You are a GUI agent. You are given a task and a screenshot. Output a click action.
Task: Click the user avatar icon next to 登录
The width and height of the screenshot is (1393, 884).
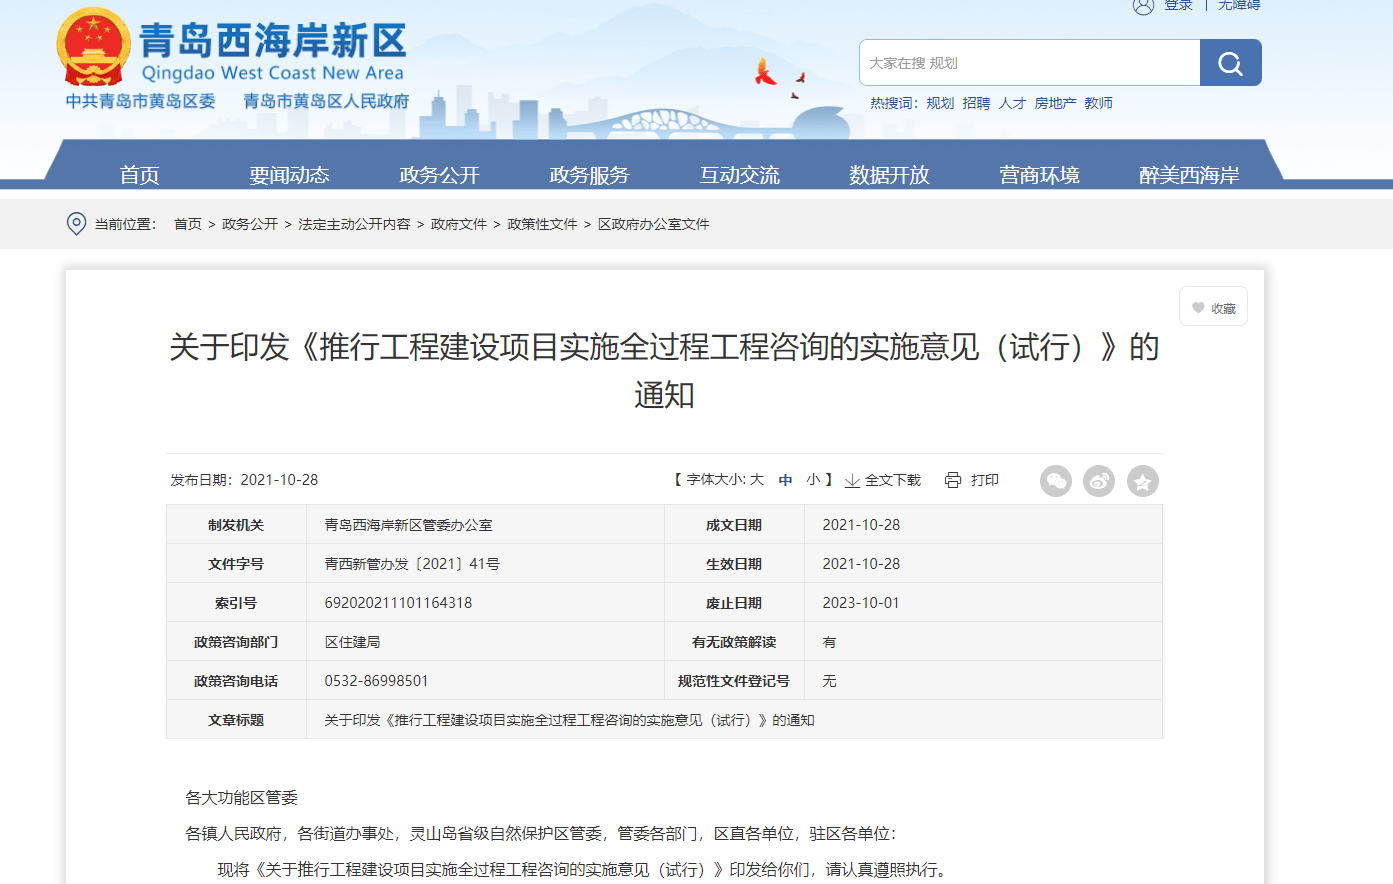pos(1144,6)
